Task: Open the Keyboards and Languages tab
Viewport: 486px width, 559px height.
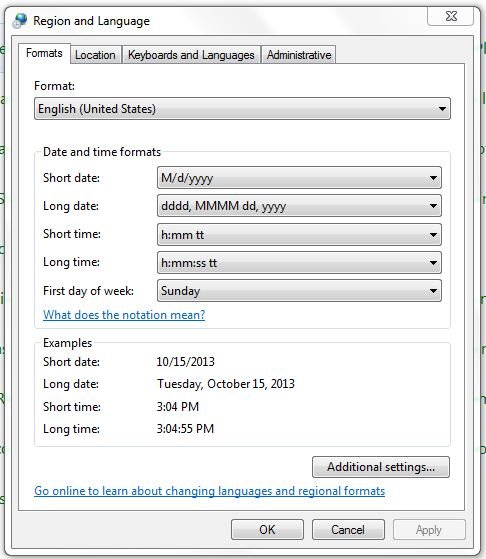Action: point(191,55)
